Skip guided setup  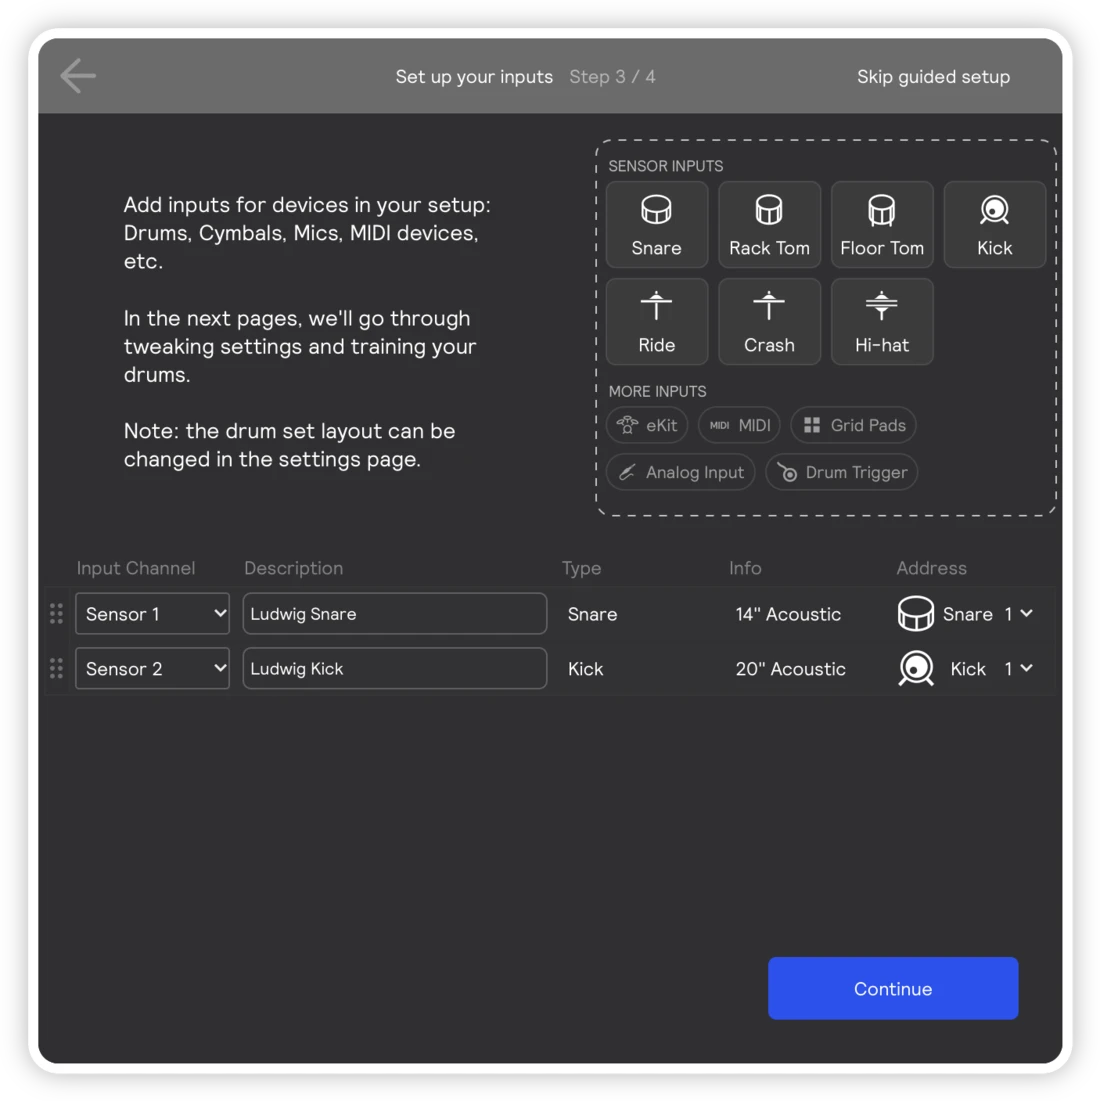tap(933, 77)
